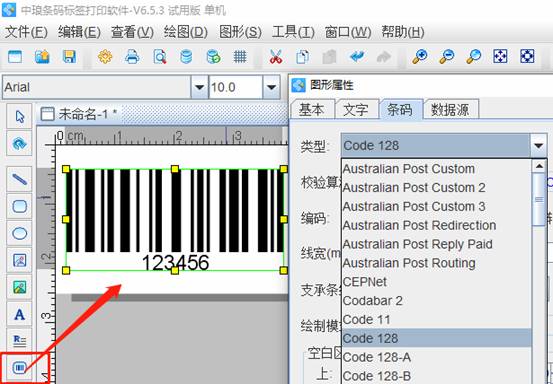Collapse the Code 128 type dropdown arrow
The image size is (553, 384).
538,145
